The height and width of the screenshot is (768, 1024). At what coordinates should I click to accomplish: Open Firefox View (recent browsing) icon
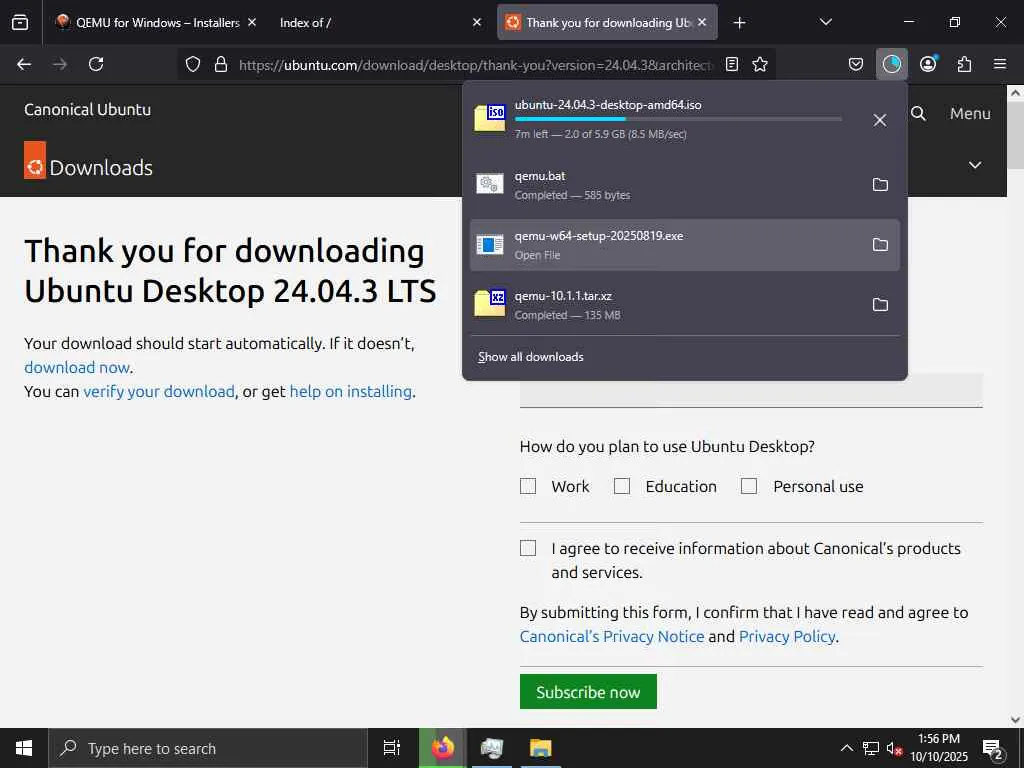(20, 22)
